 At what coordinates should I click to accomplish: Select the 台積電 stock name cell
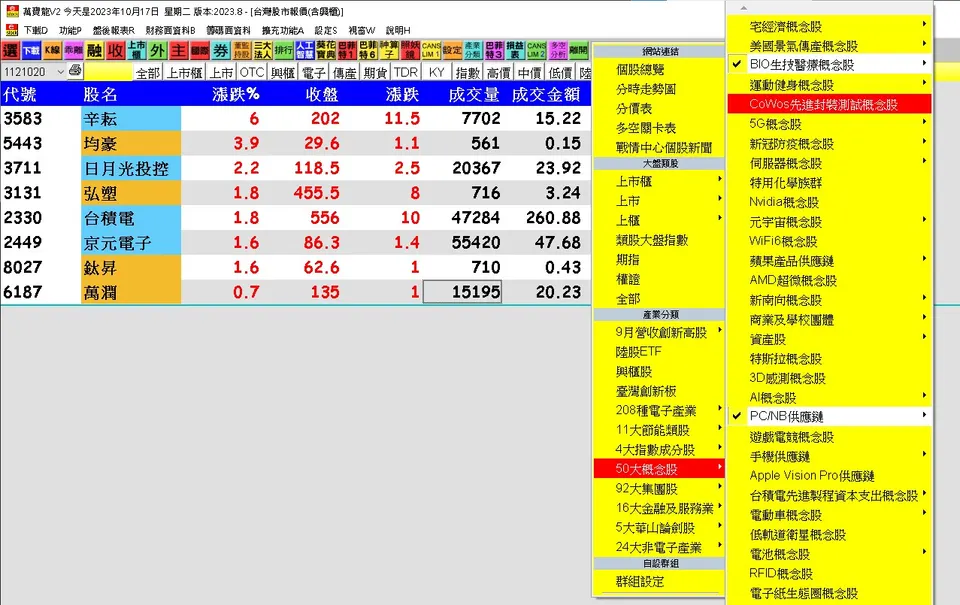point(131,218)
